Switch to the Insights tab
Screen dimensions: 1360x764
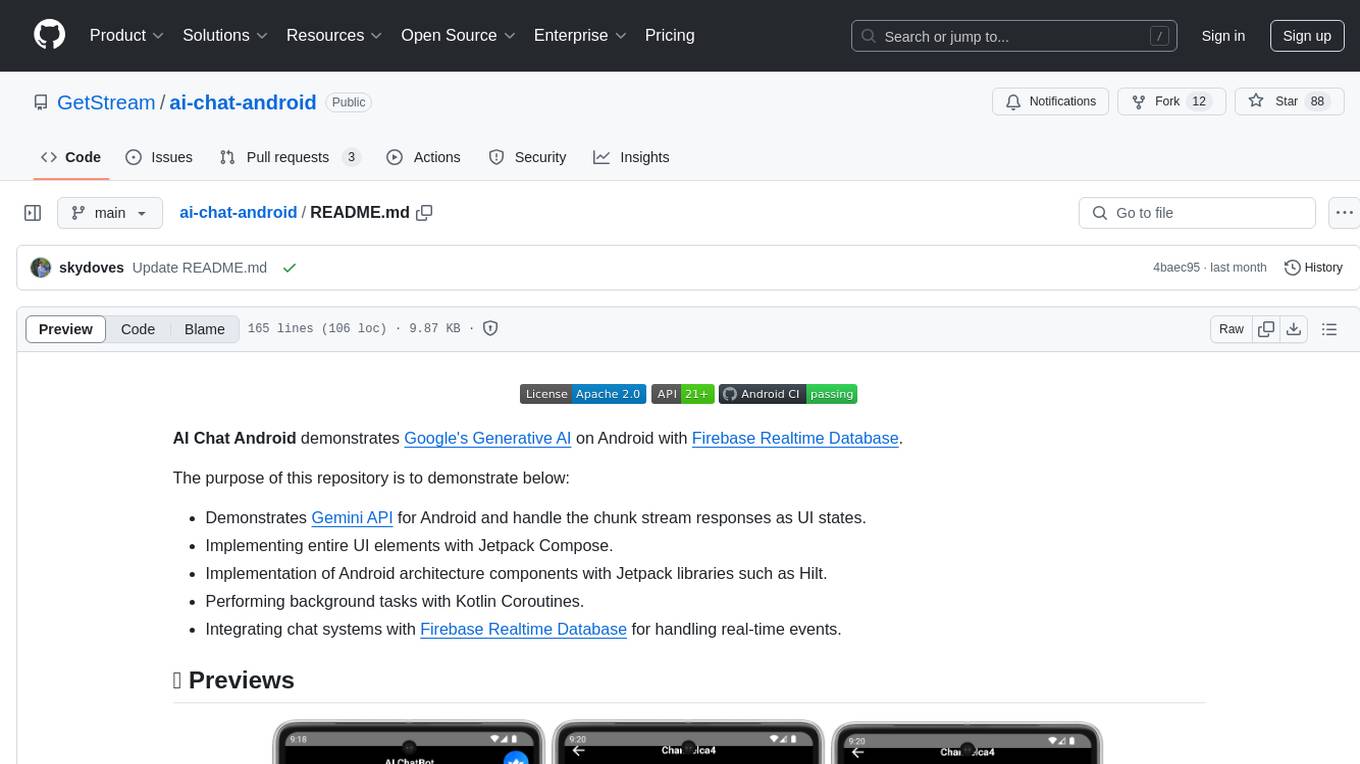tap(631, 157)
